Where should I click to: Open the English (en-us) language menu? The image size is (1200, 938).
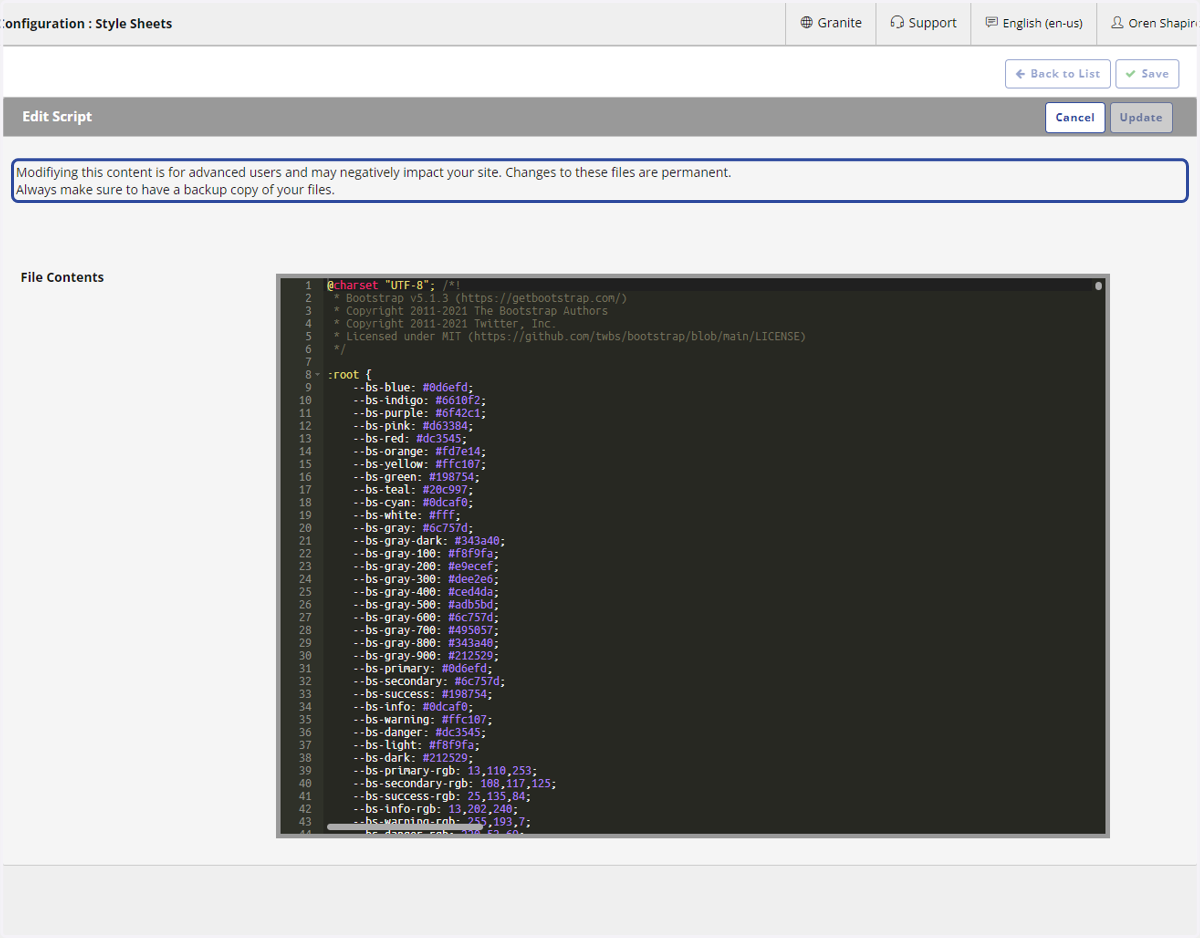(x=1034, y=23)
